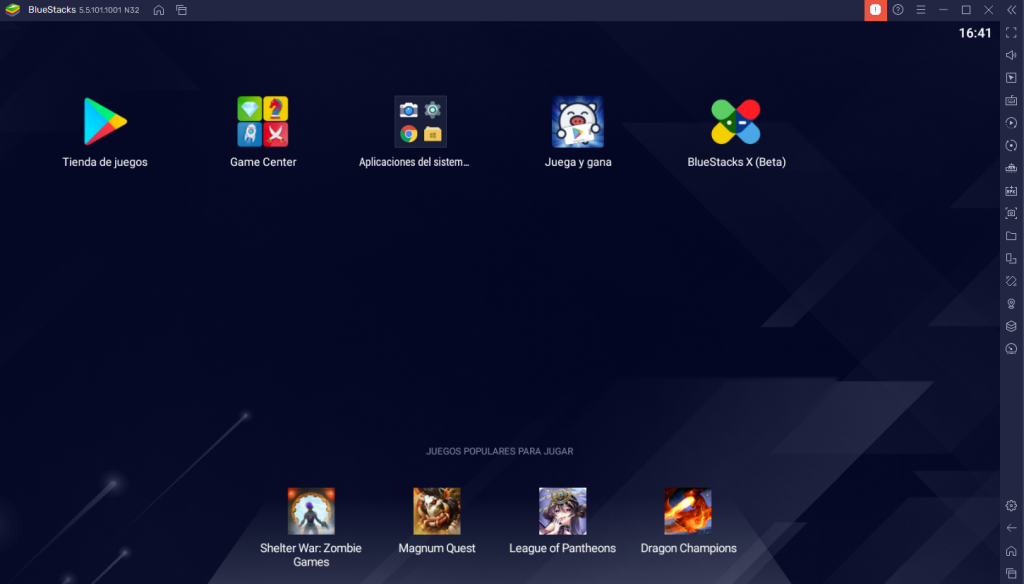
Task: Launch BlueStacks X (Beta)
Action: pos(736,122)
